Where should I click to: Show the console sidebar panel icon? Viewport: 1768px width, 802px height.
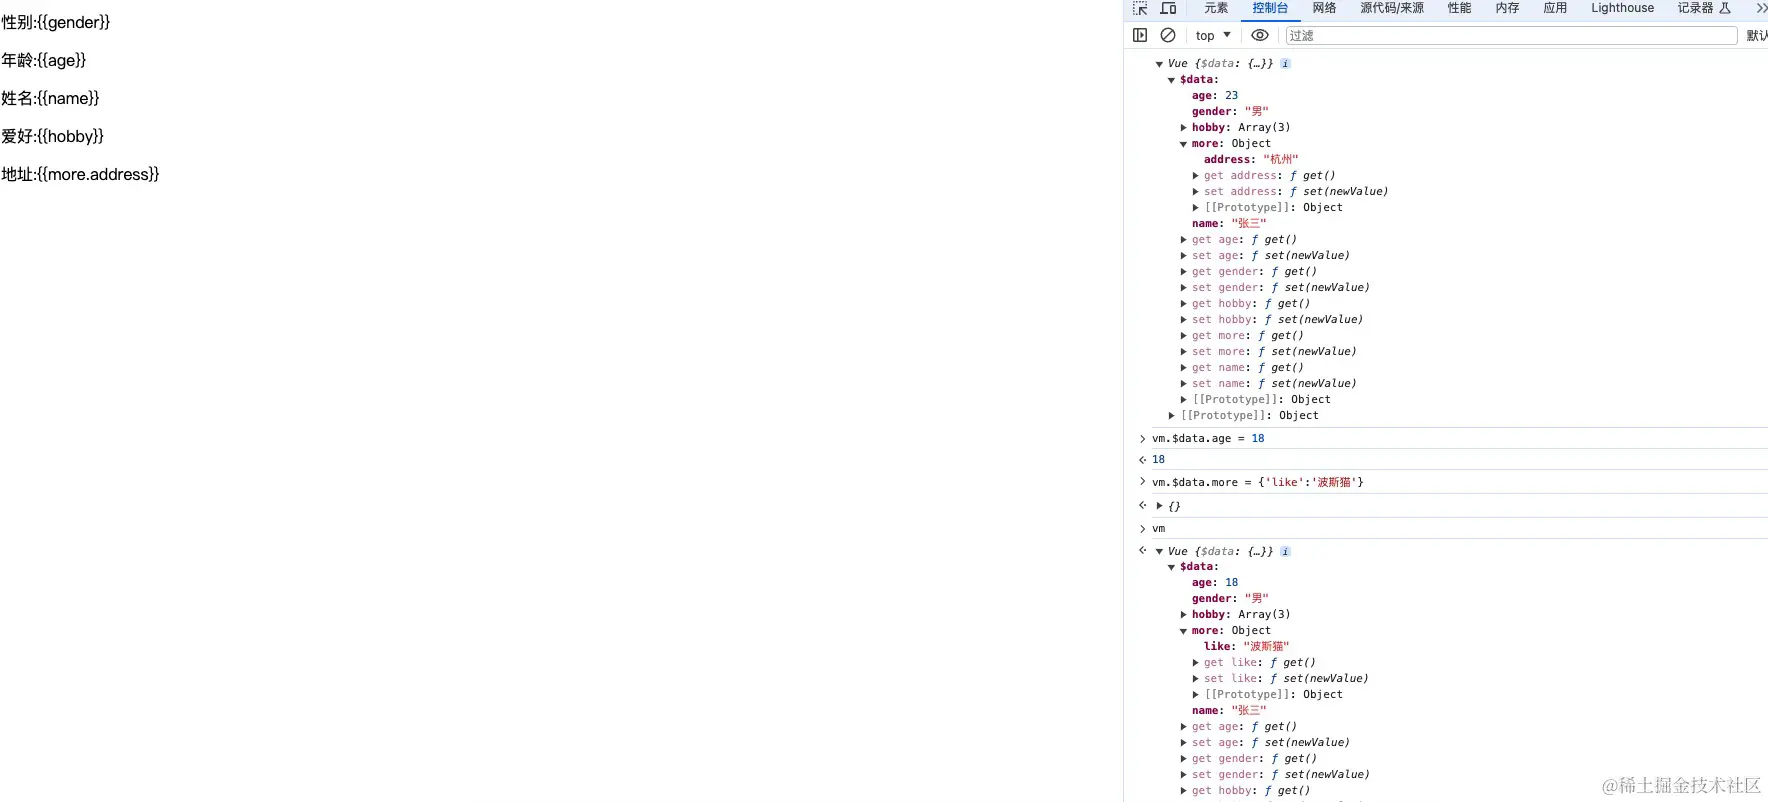click(x=1140, y=35)
